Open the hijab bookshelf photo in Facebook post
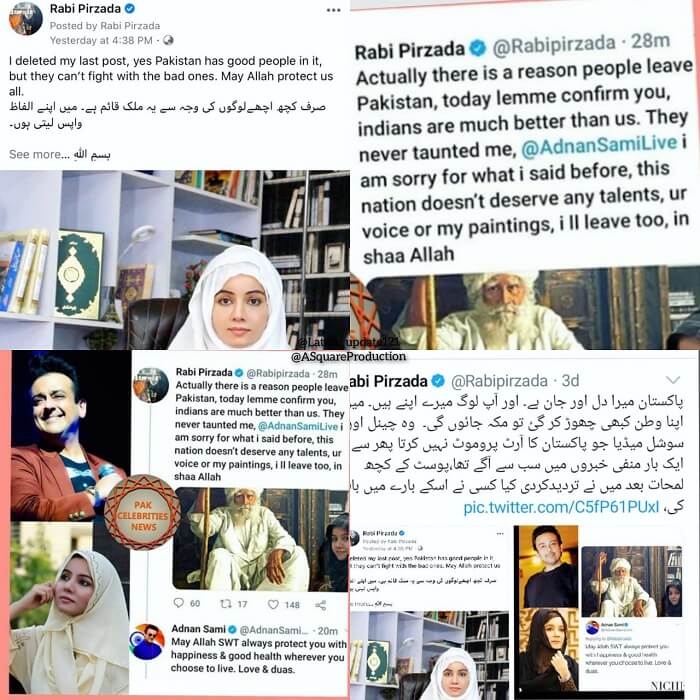Viewport: 700px width, 700px height. click(x=175, y=259)
